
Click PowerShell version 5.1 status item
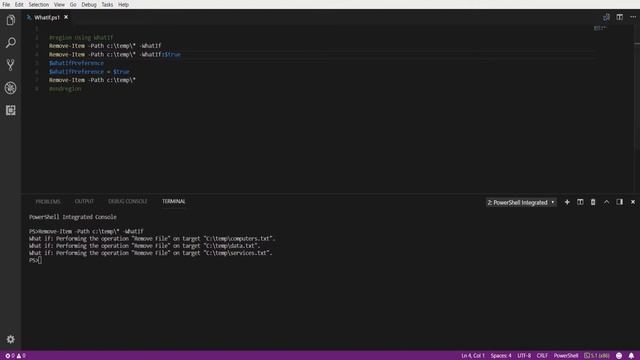(x=597, y=356)
